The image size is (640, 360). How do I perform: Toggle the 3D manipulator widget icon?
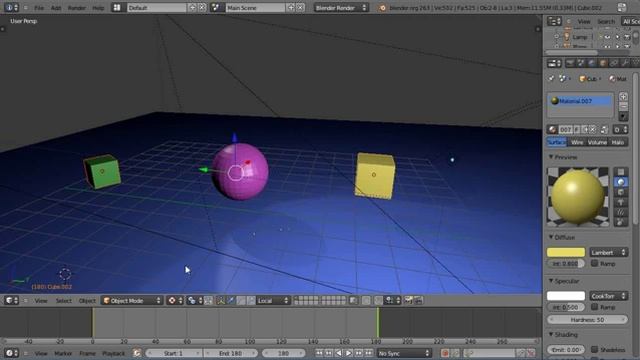coord(221,301)
